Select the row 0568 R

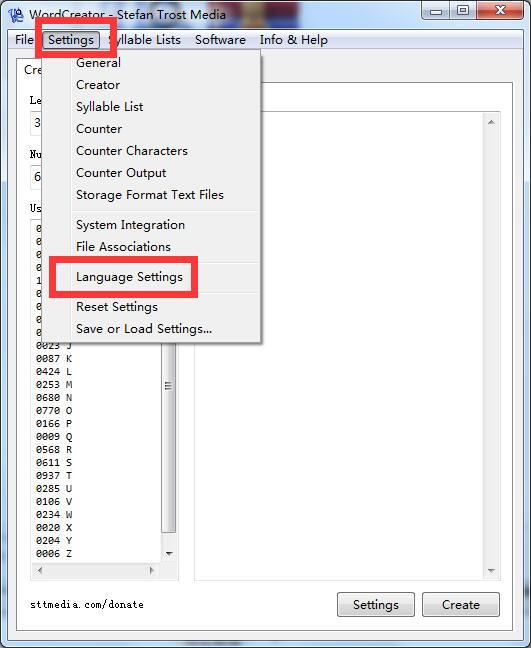[54, 450]
